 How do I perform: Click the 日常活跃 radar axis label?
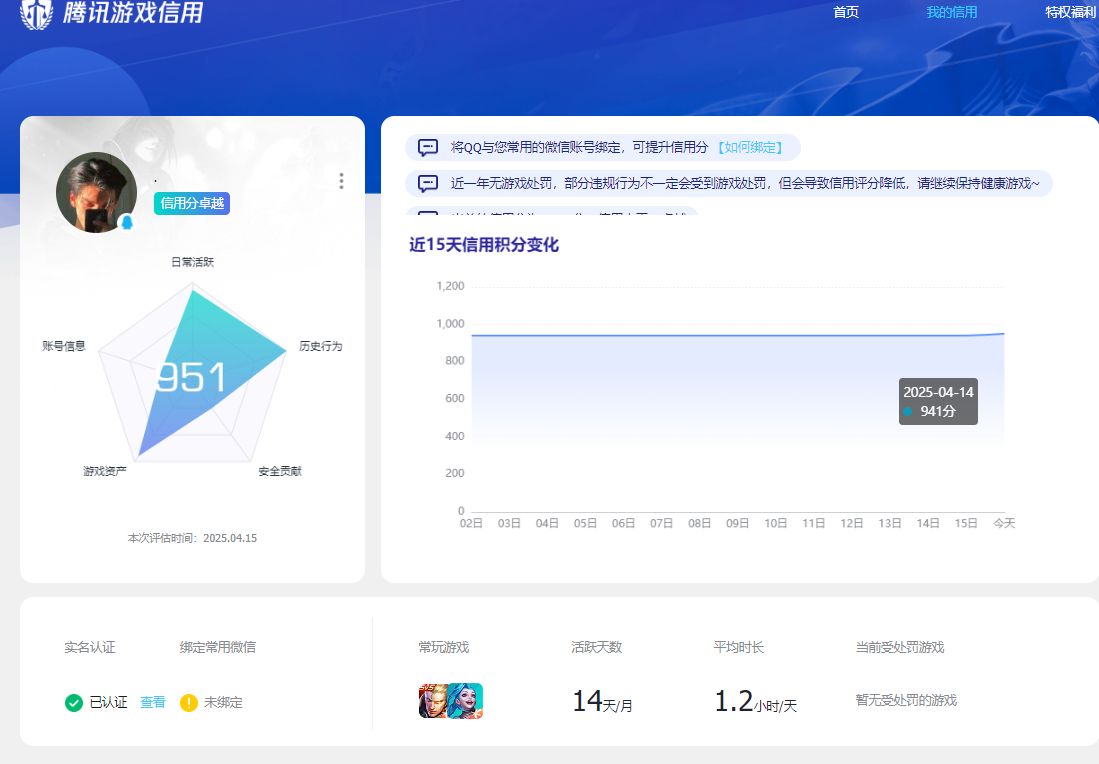(x=193, y=262)
